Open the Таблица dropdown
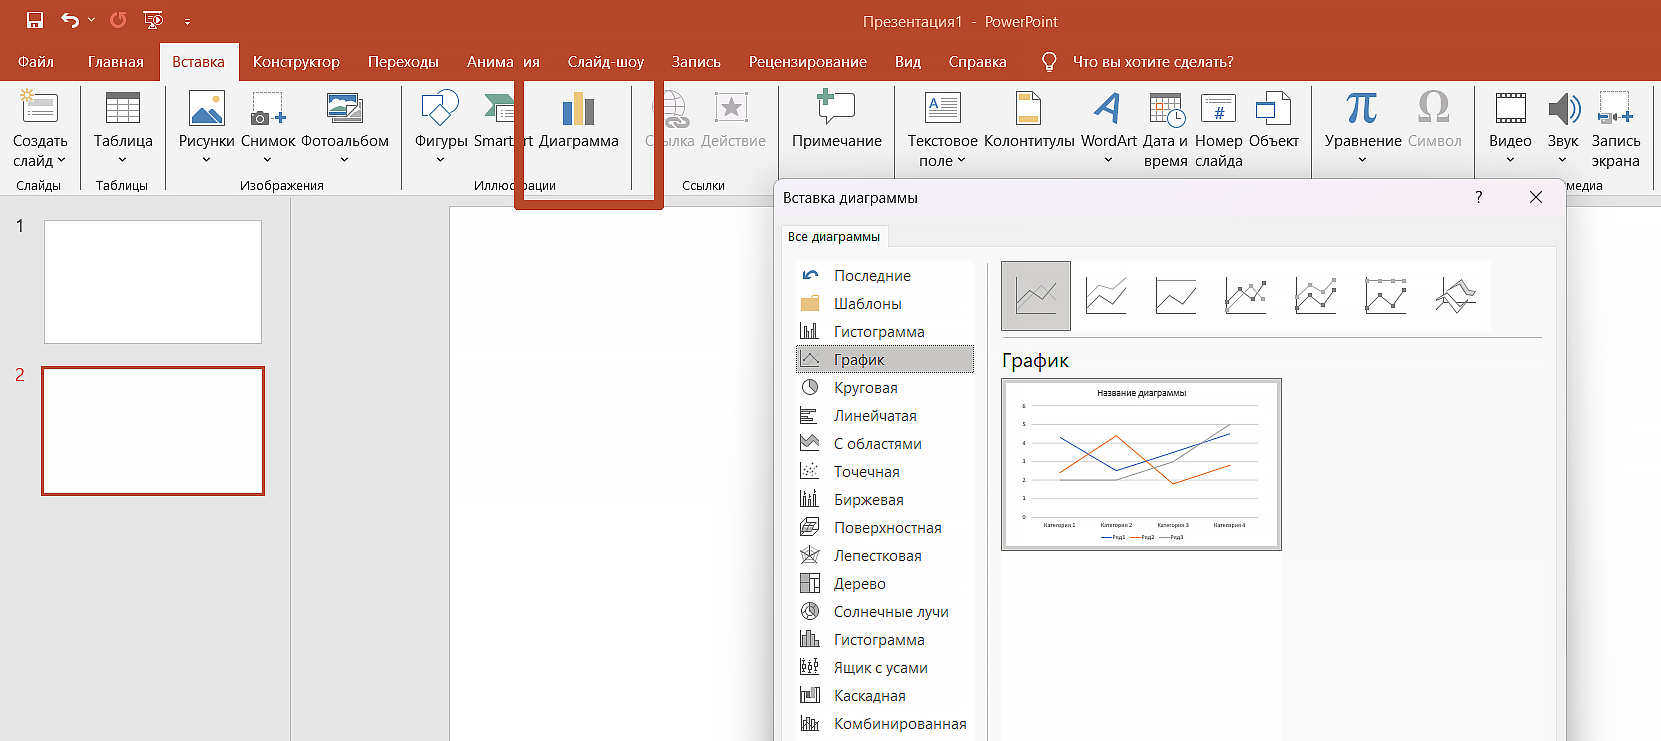The image size is (1661, 741). pos(123,128)
